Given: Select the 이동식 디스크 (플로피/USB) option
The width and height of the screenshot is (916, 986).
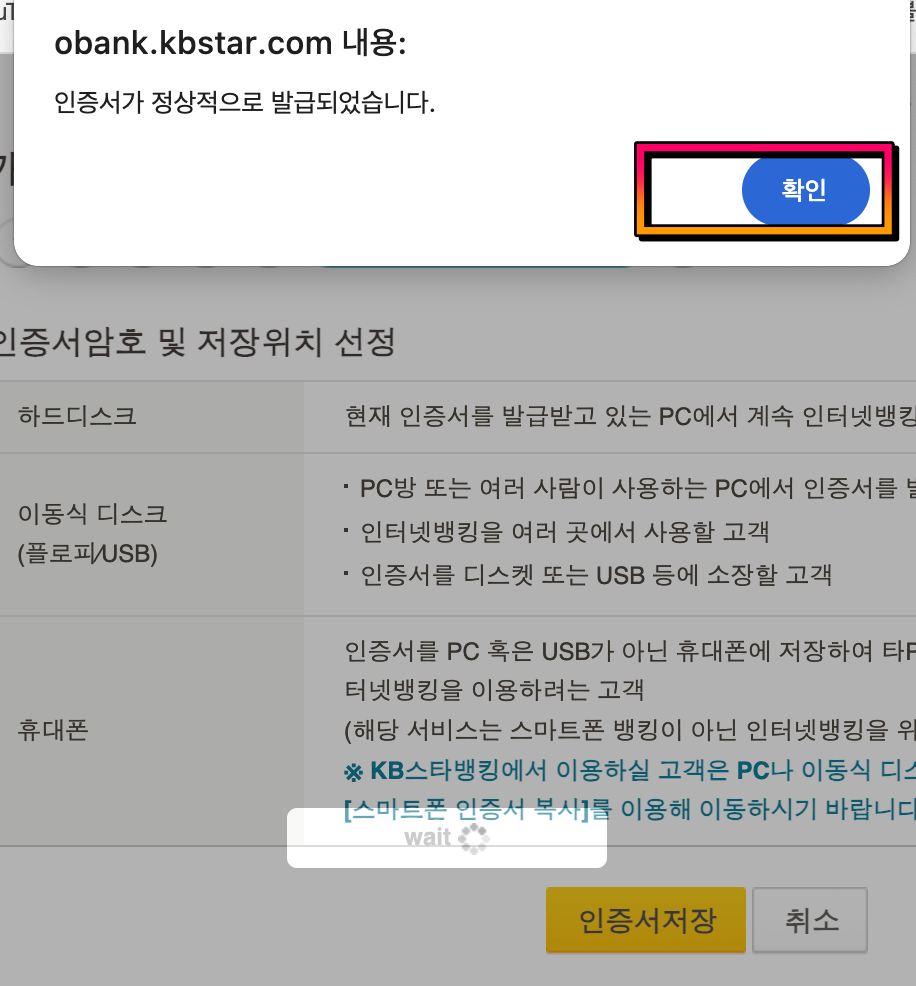Looking at the screenshot, I should (x=150, y=533).
